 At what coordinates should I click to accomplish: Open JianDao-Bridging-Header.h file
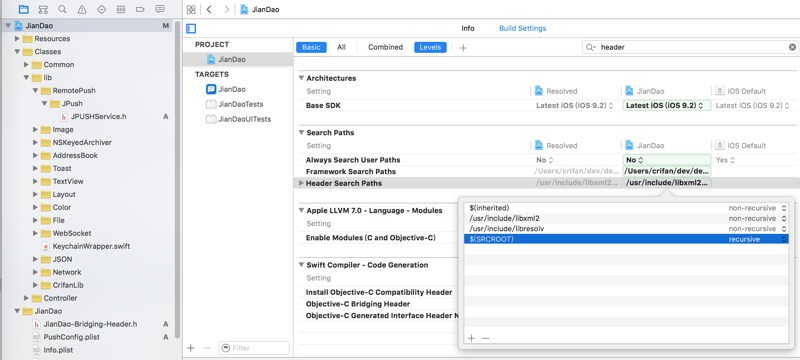[x=90, y=324]
